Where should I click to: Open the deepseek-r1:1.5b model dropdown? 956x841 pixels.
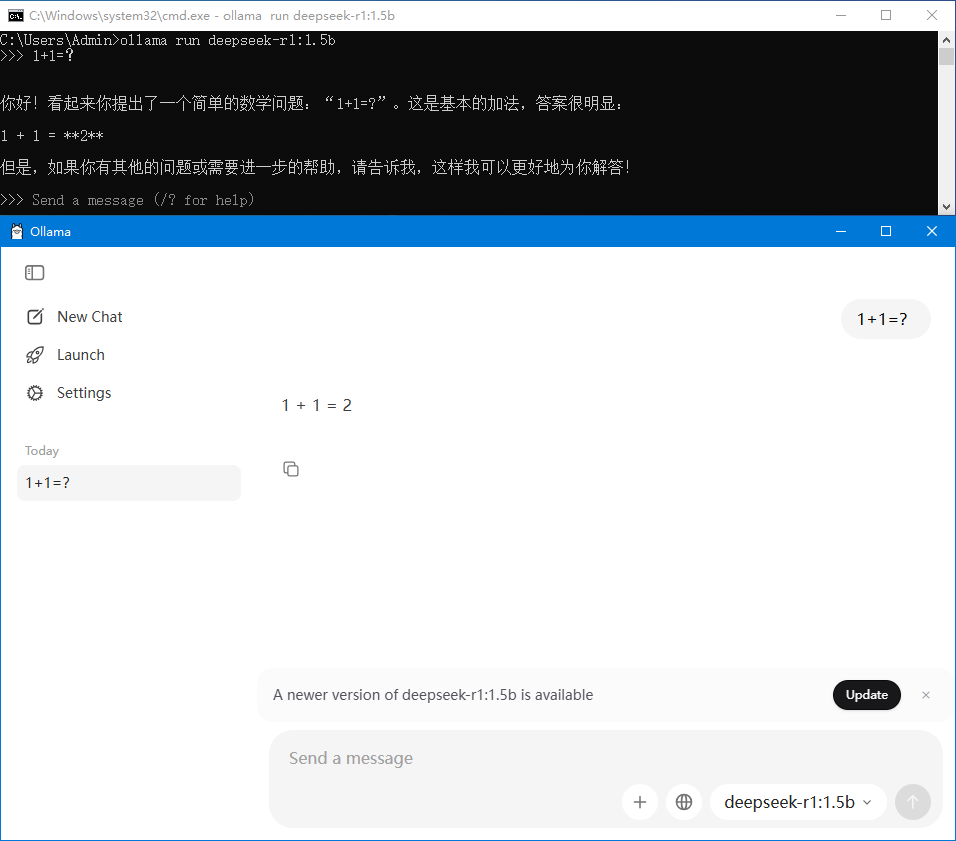(x=798, y=802)
